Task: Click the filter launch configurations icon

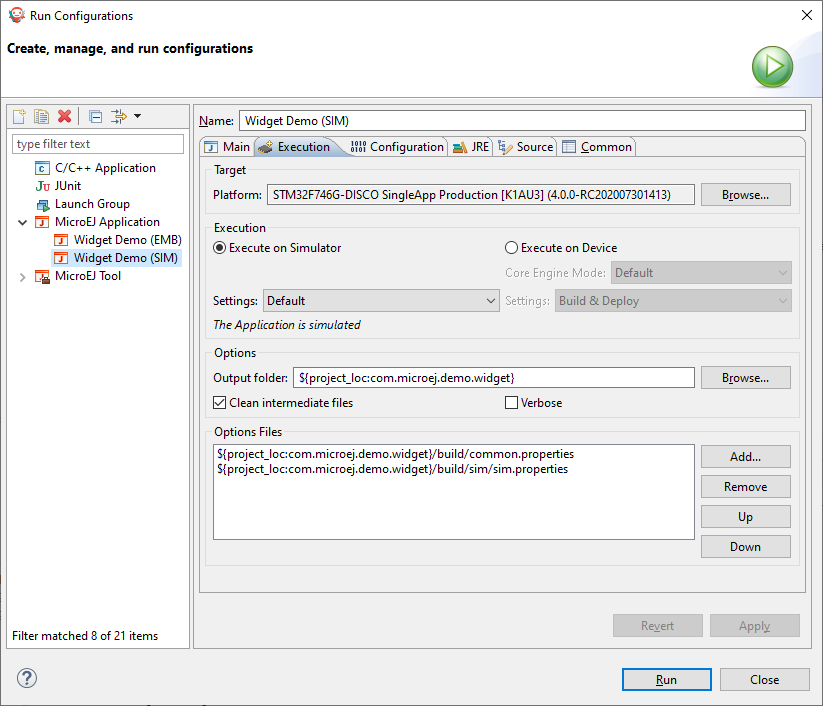Action: (x=120, y=117)
